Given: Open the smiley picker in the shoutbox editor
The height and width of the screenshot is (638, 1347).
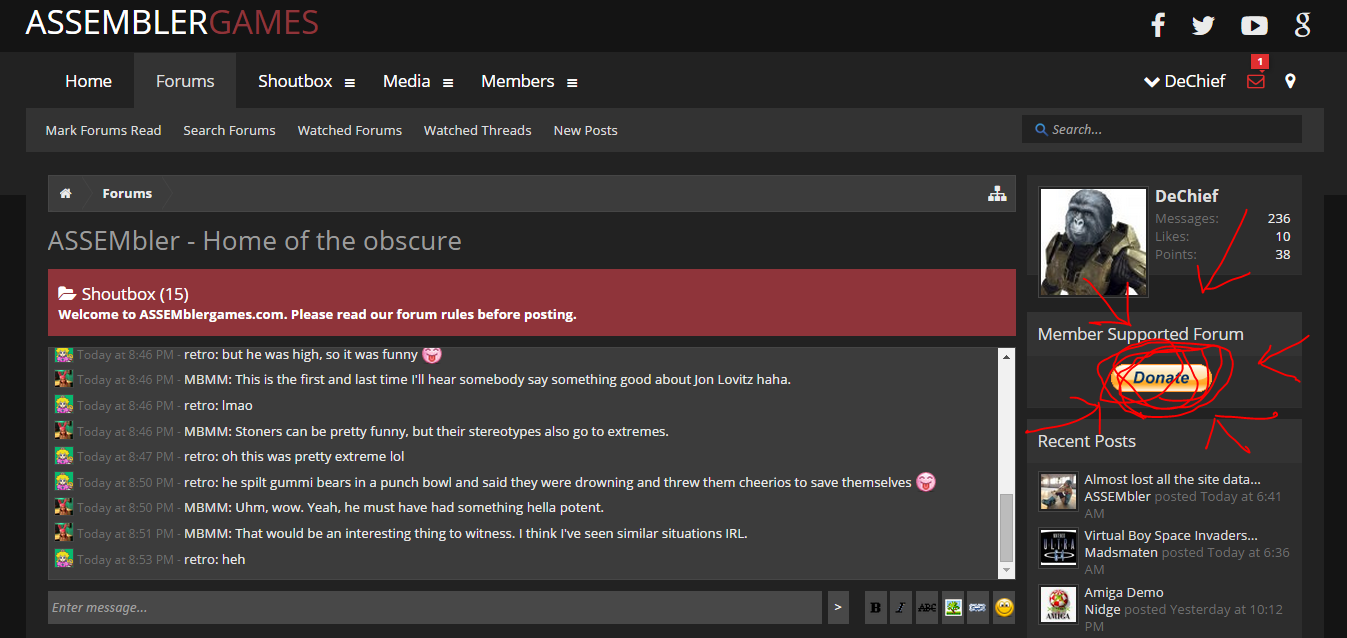Looking at the screenshot, I should 1004,607.
